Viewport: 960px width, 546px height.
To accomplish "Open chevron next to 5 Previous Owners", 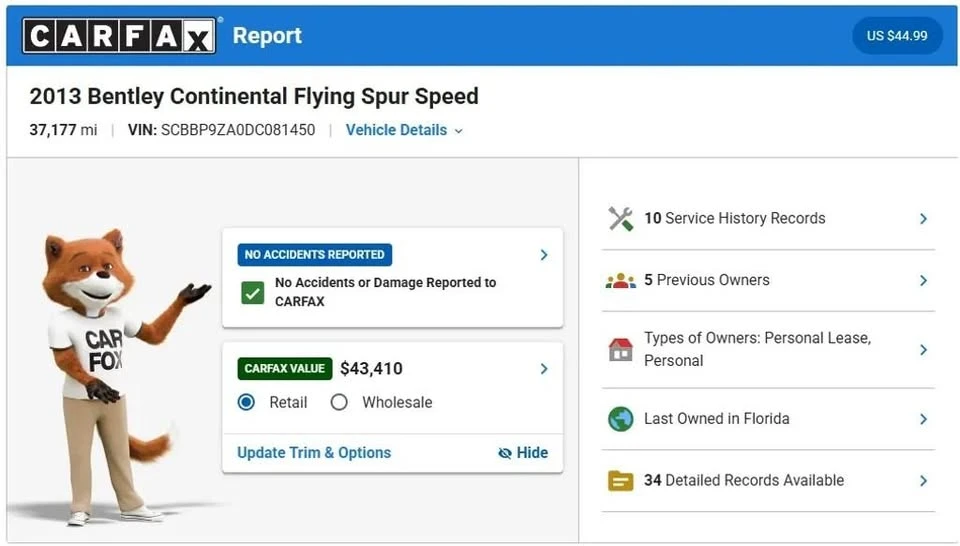I will 923,280.
